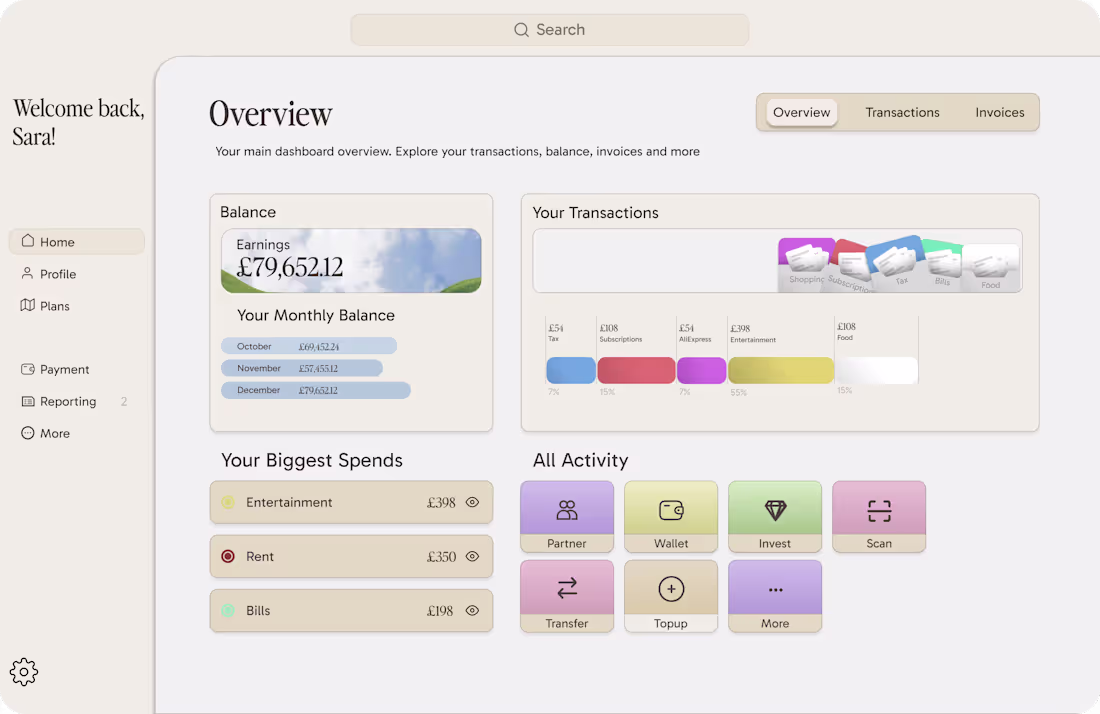Open the Invoices tab
This screenshot has width=1100, height=714.
point(1000,112)
